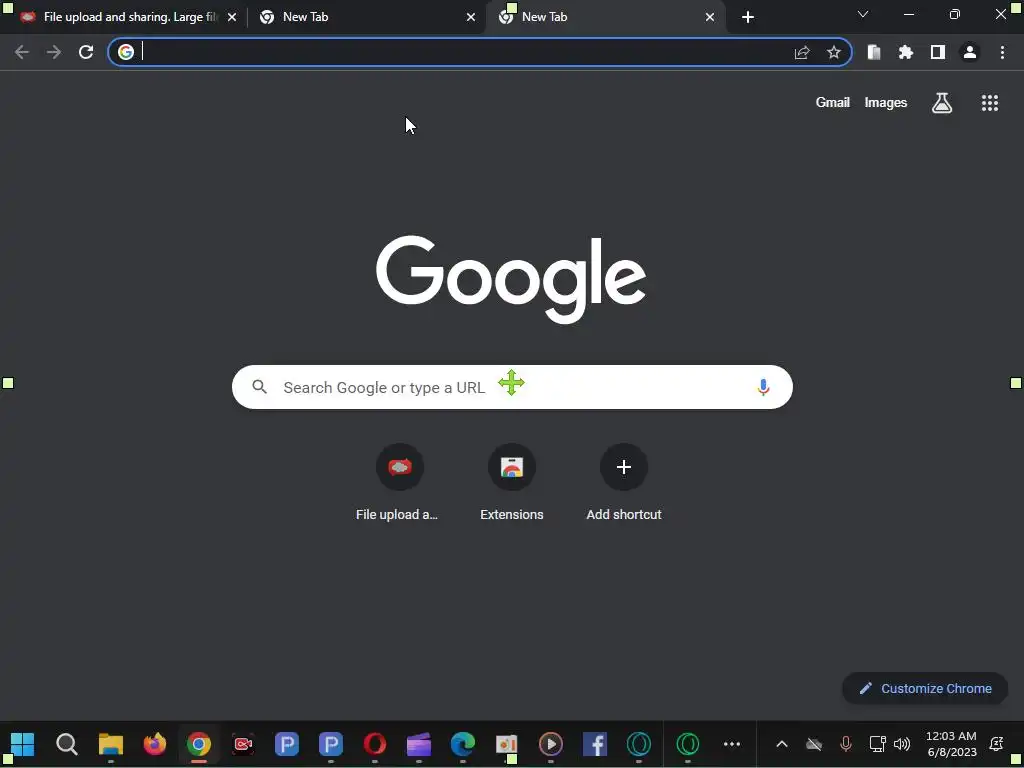The height and width of the screenshot is (768, 1024).
Task: Open Gmail link
Action: pos(833,103)
